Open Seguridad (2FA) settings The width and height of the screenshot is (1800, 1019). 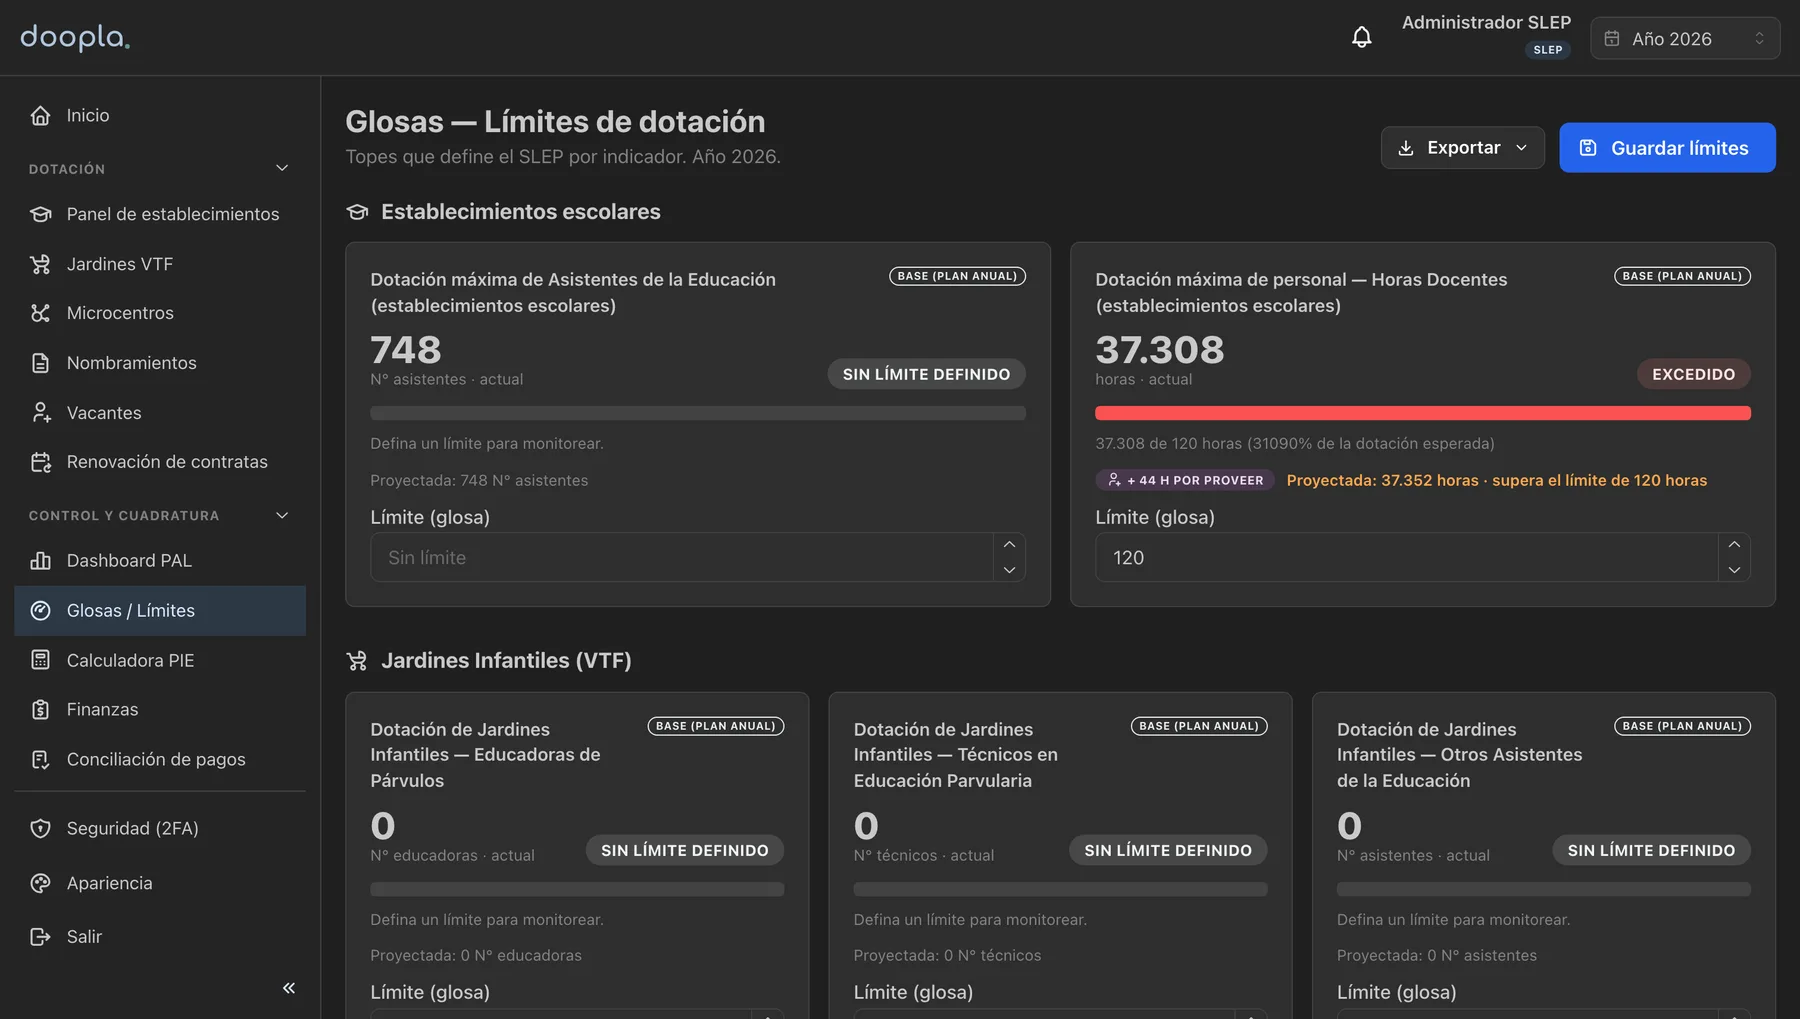click(x=160, y=828)
